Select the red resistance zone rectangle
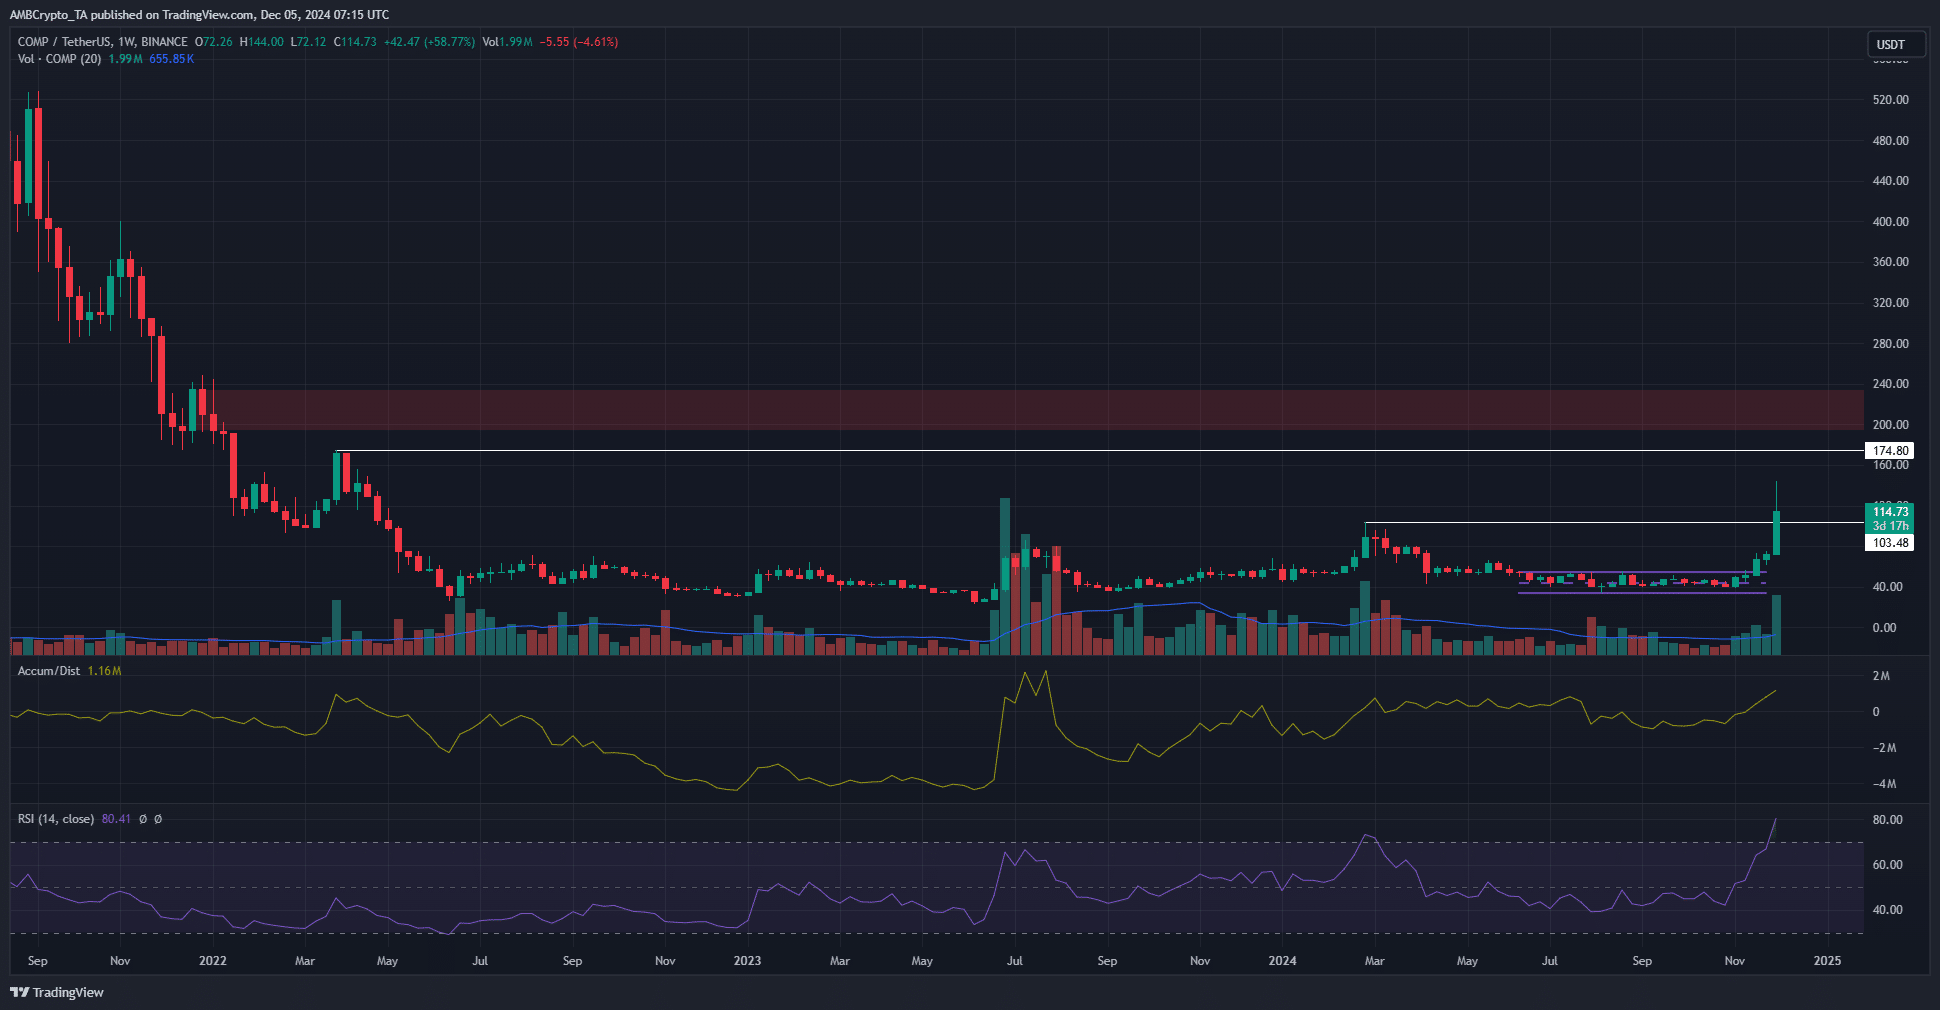The image size is (1940, 1010). click(x=1037, y=409)
